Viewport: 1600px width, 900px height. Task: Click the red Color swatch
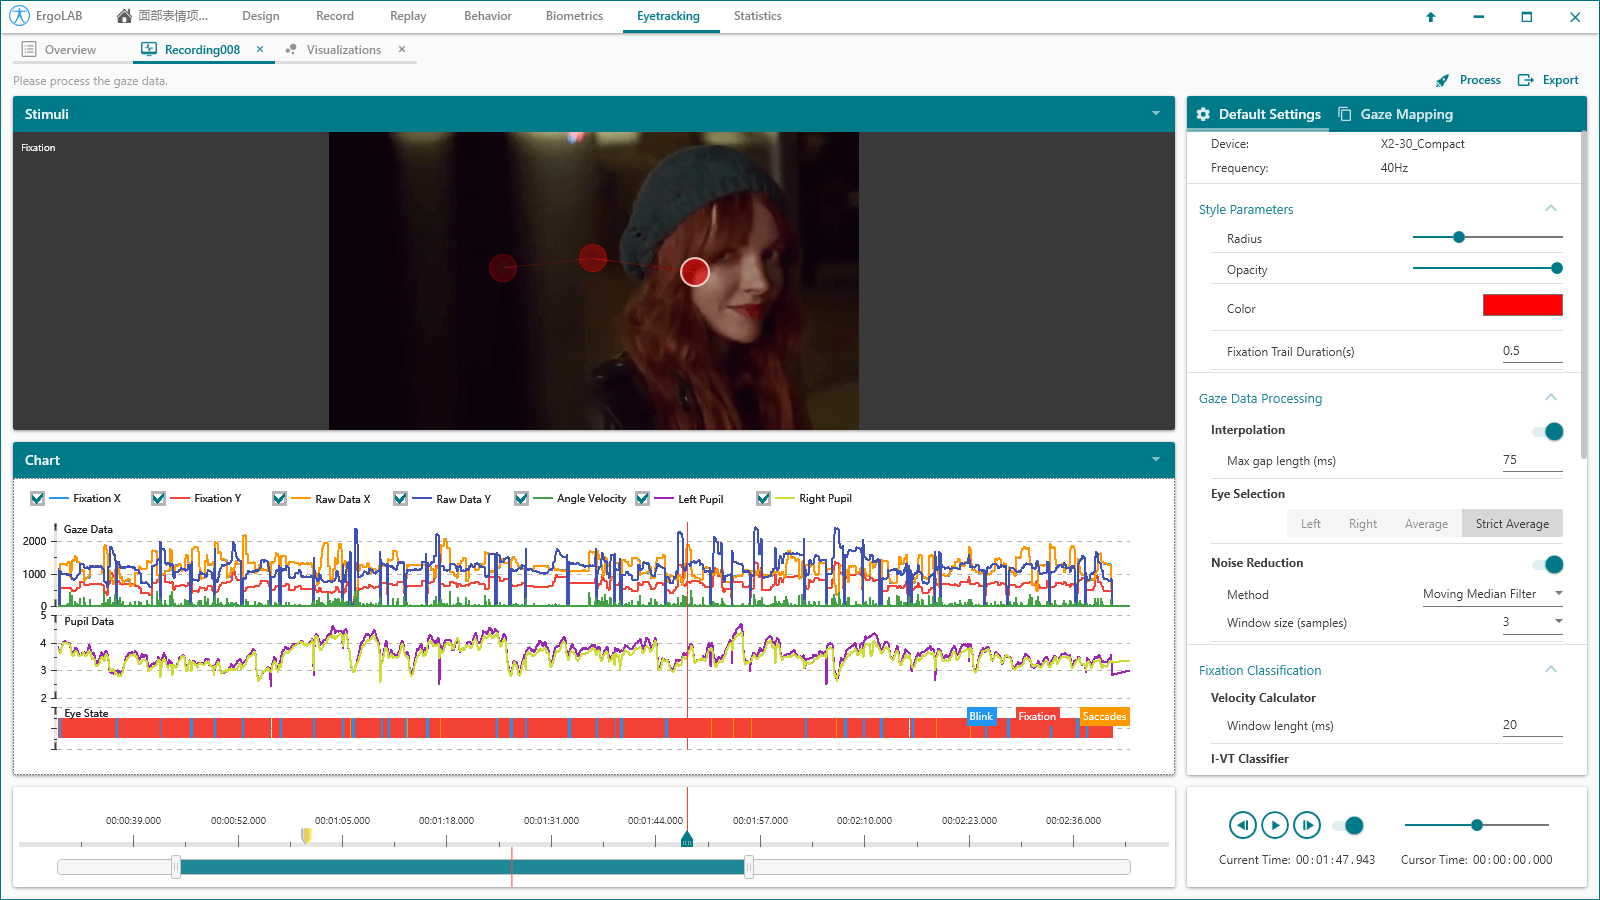pyautogui.click(x=1522, y=306)
